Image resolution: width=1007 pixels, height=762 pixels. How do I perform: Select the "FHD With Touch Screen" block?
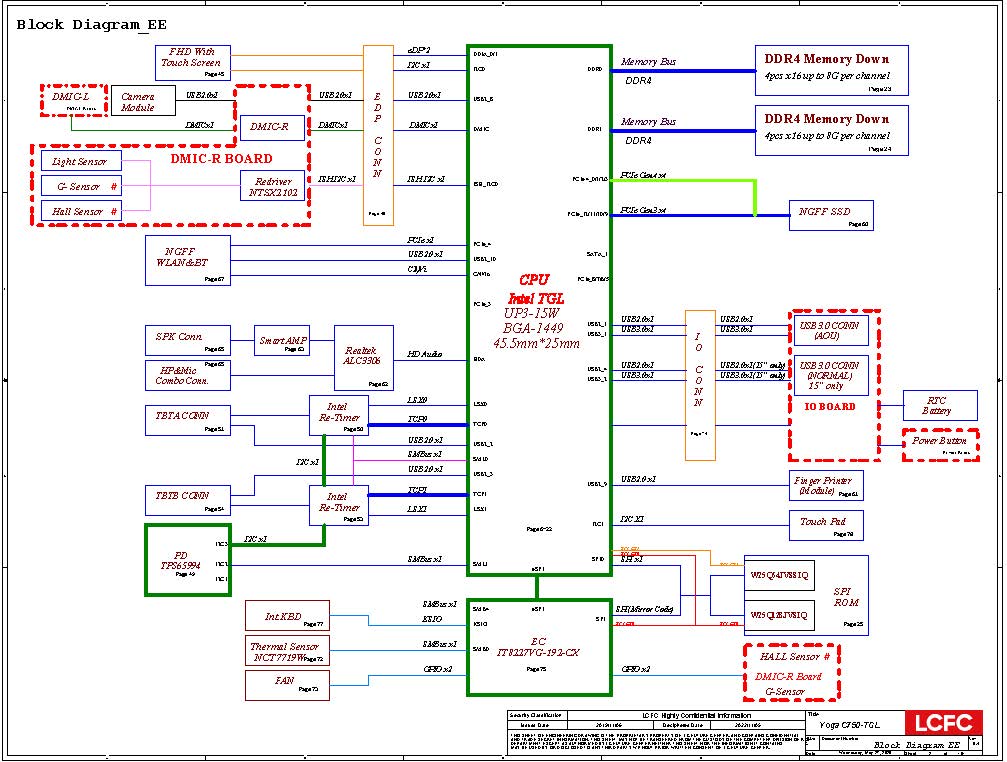[x=193, y=62]
